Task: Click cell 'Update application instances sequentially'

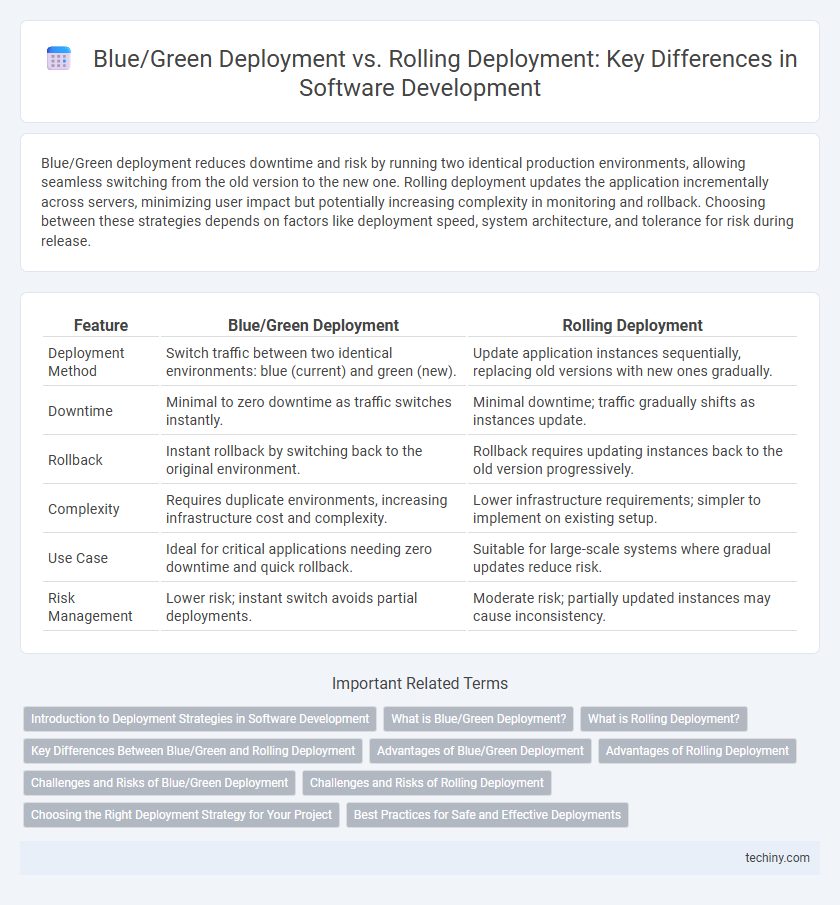Action: click(x=632, y=362)
